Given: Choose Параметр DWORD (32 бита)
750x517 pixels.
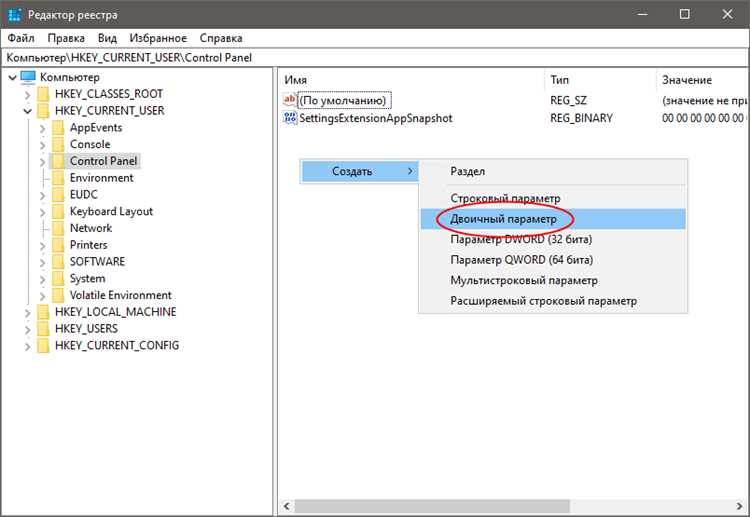Looking at the screenshot, I should [x=553, y=239].
